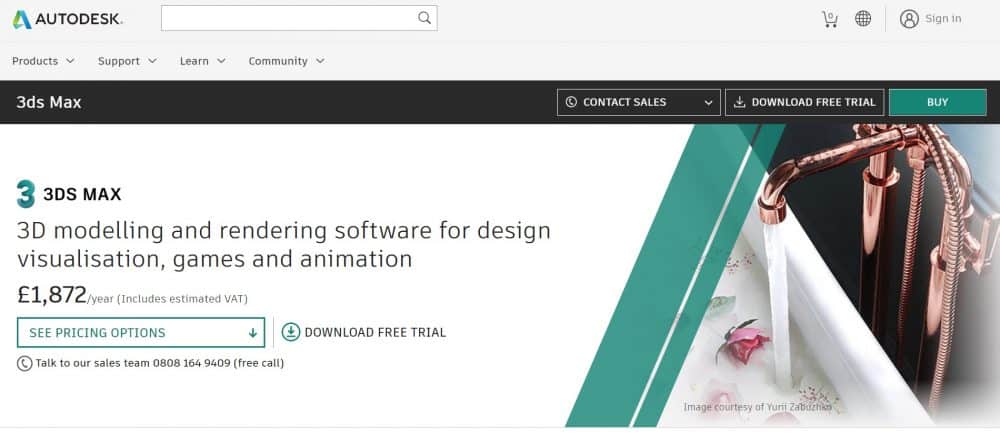Click the Talk to our sales team text

[159, 363]
